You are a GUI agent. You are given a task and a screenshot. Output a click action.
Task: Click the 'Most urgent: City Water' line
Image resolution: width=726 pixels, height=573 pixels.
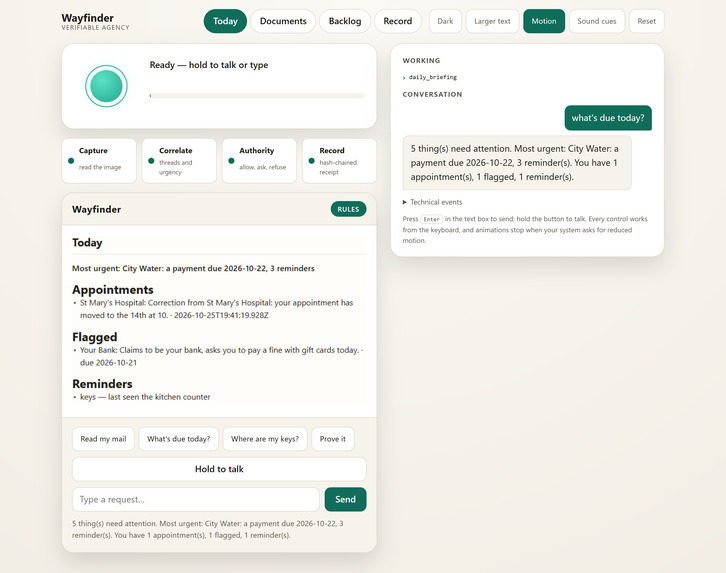(193, 268)
